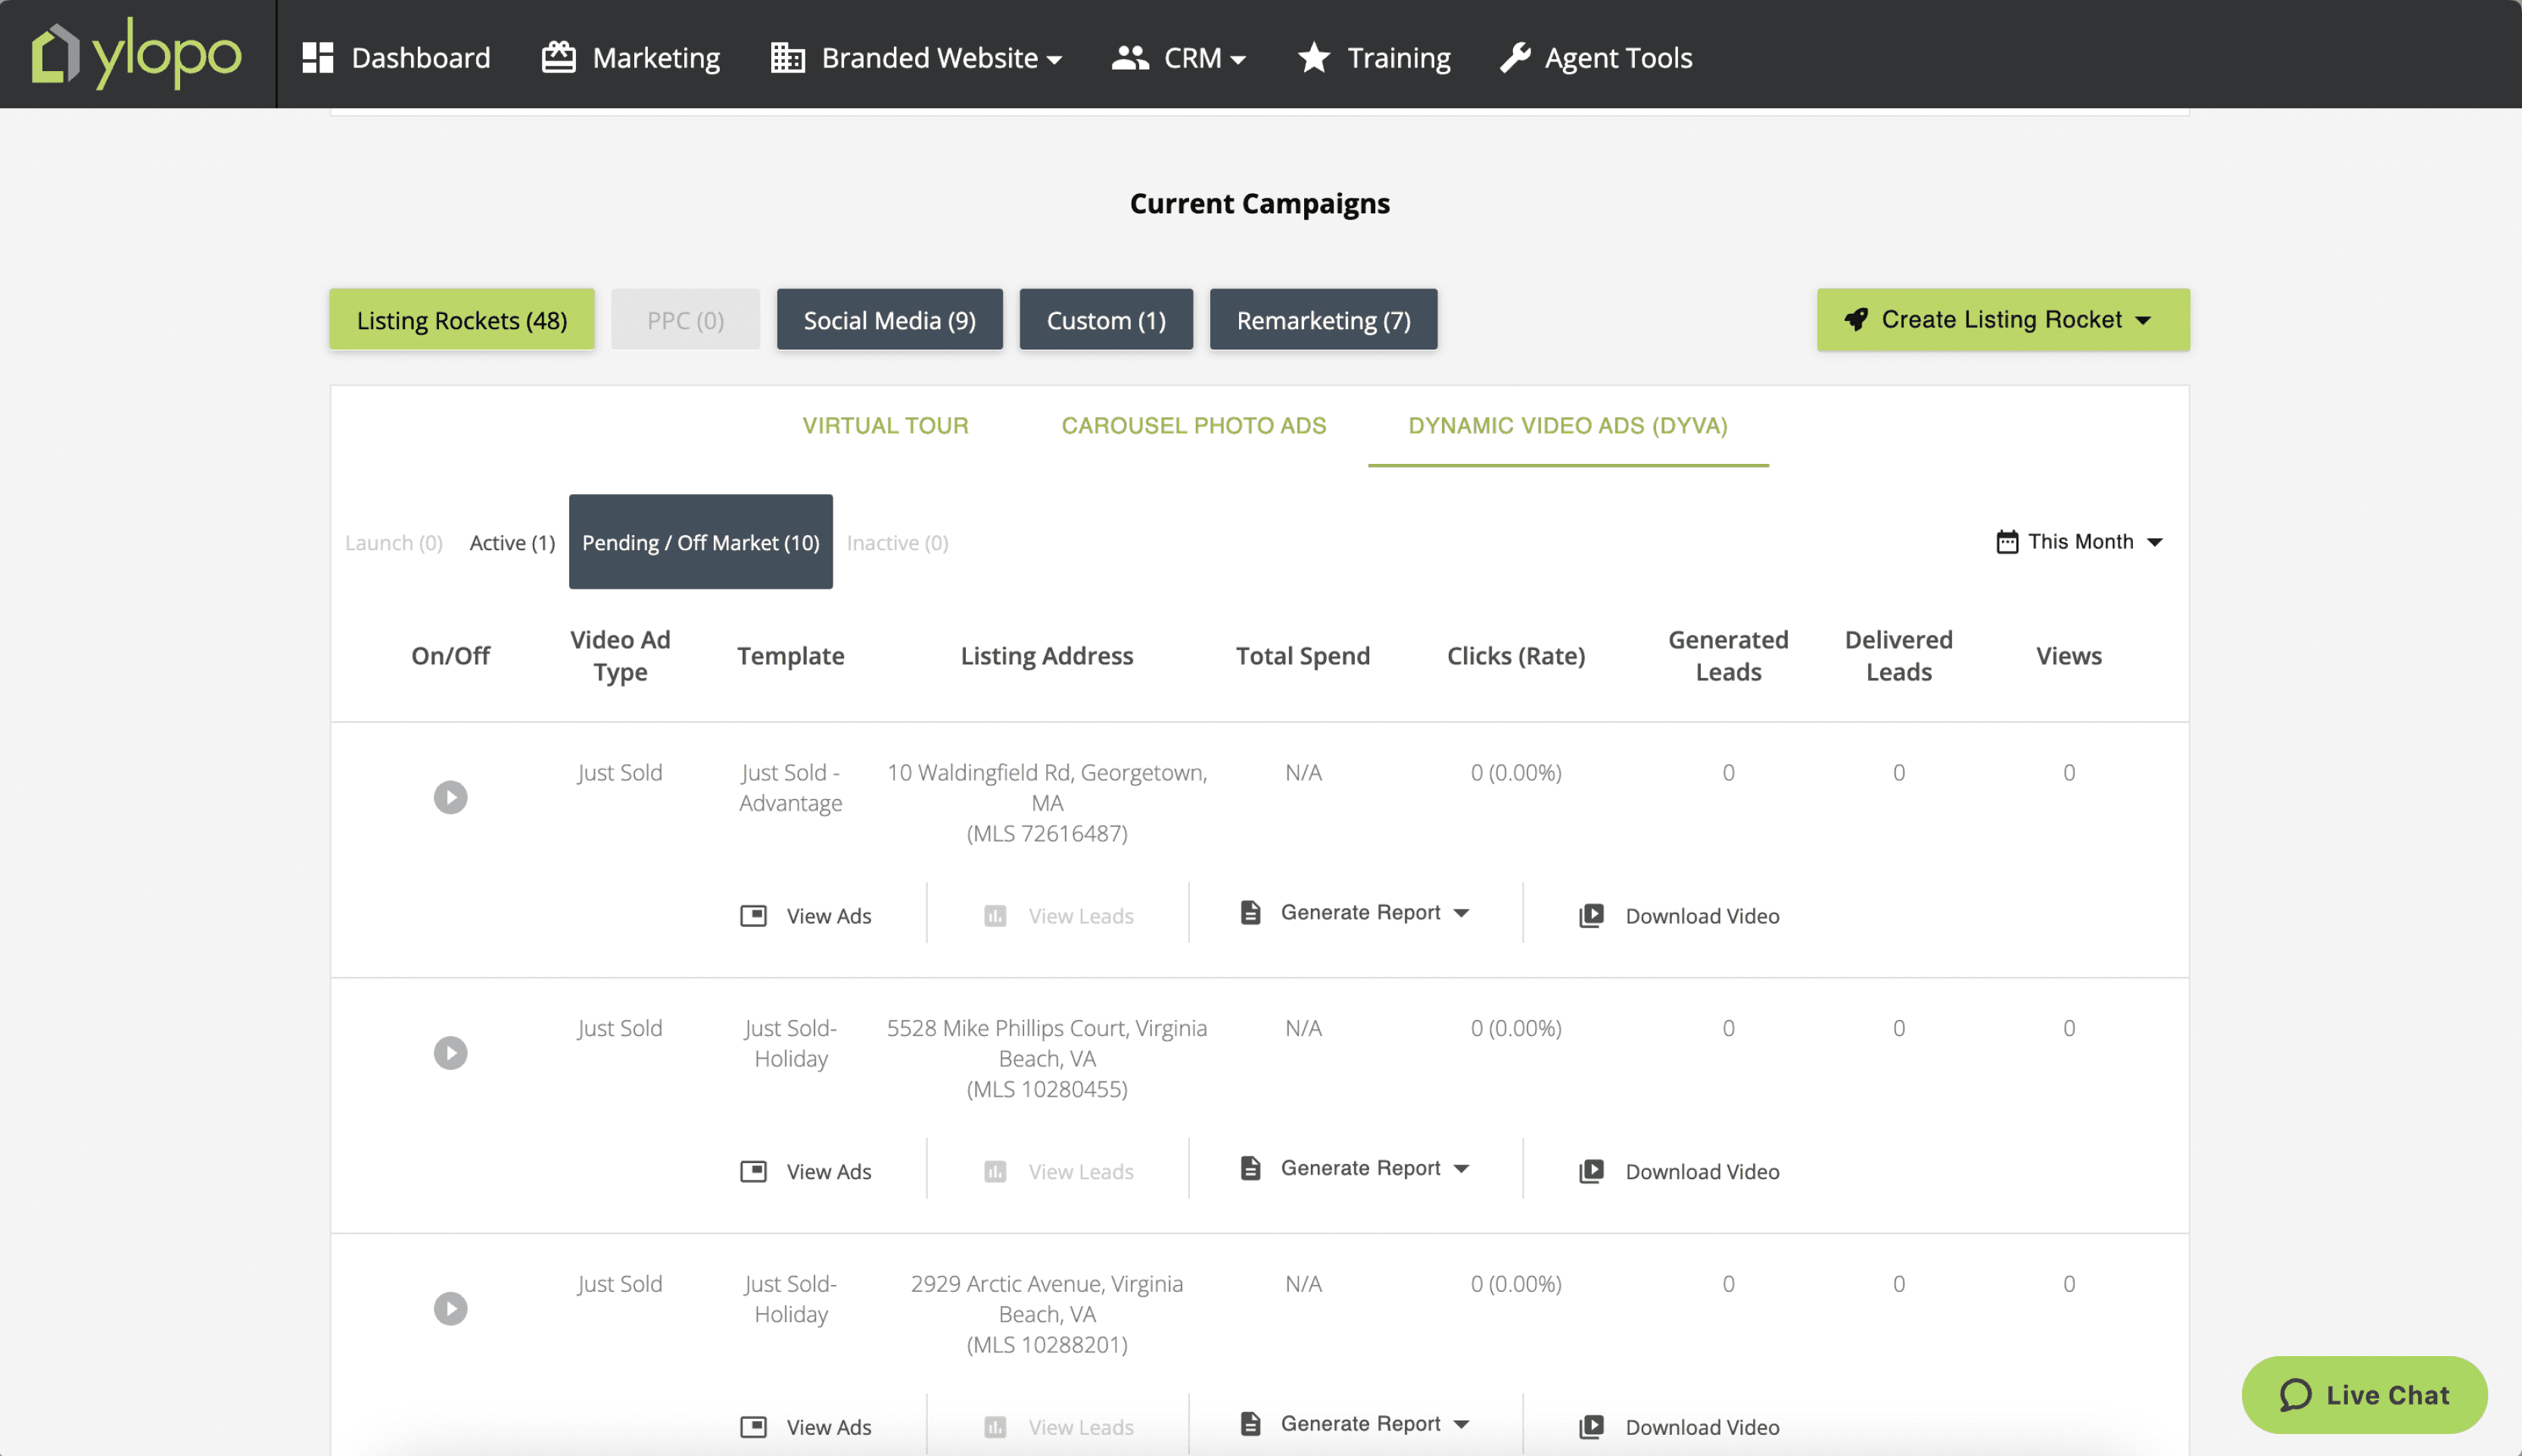2522x1456 pixels.
Task: Click the Remarketing (7) button
Action: coord(1322,320)
